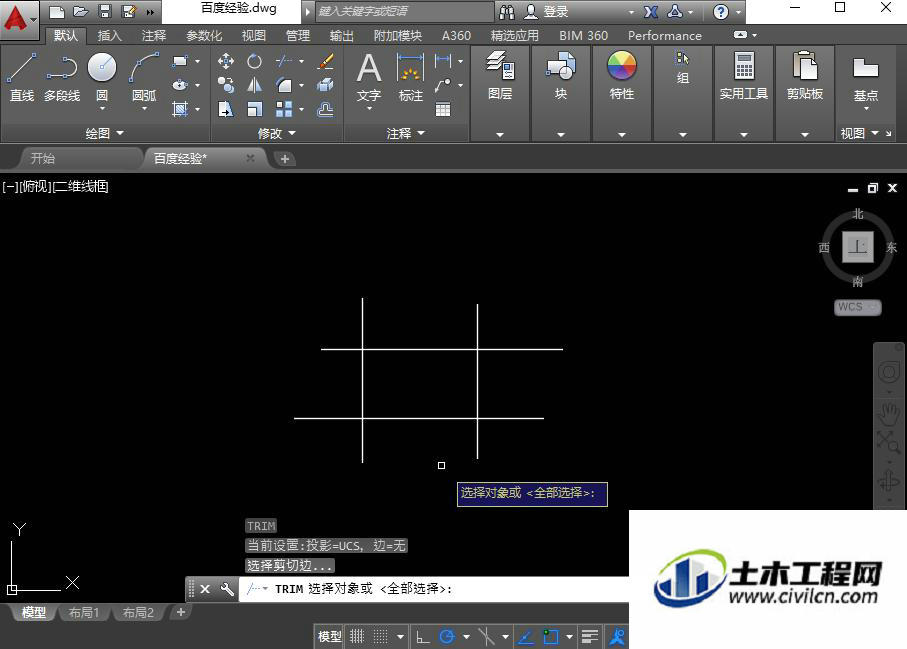Select the Mirror tool
The image size is (907, 649).
[255, 85]
